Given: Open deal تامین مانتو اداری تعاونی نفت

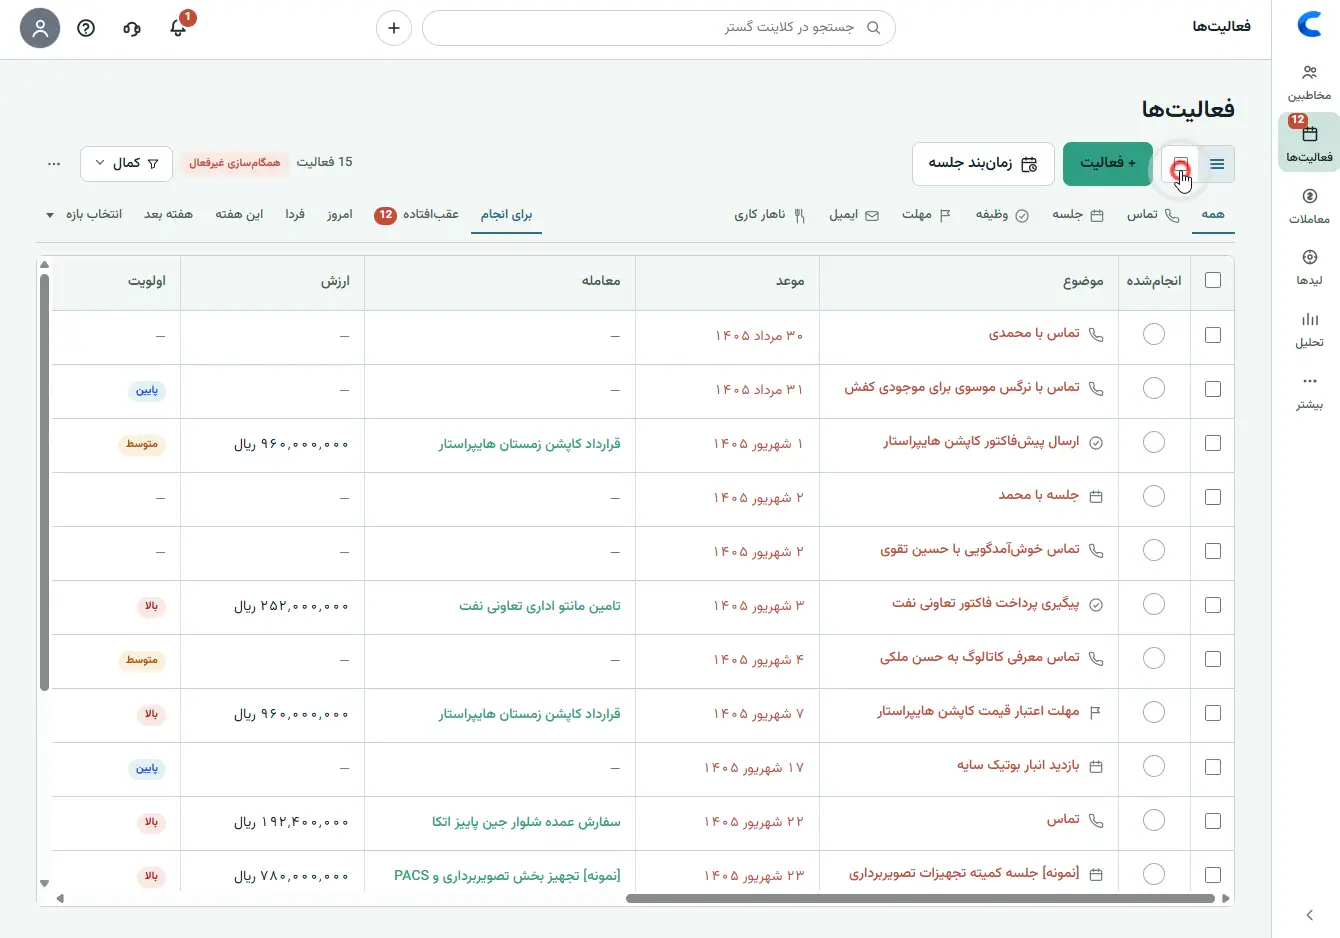Looking at the screenshot, I should [x=540, y=606].
